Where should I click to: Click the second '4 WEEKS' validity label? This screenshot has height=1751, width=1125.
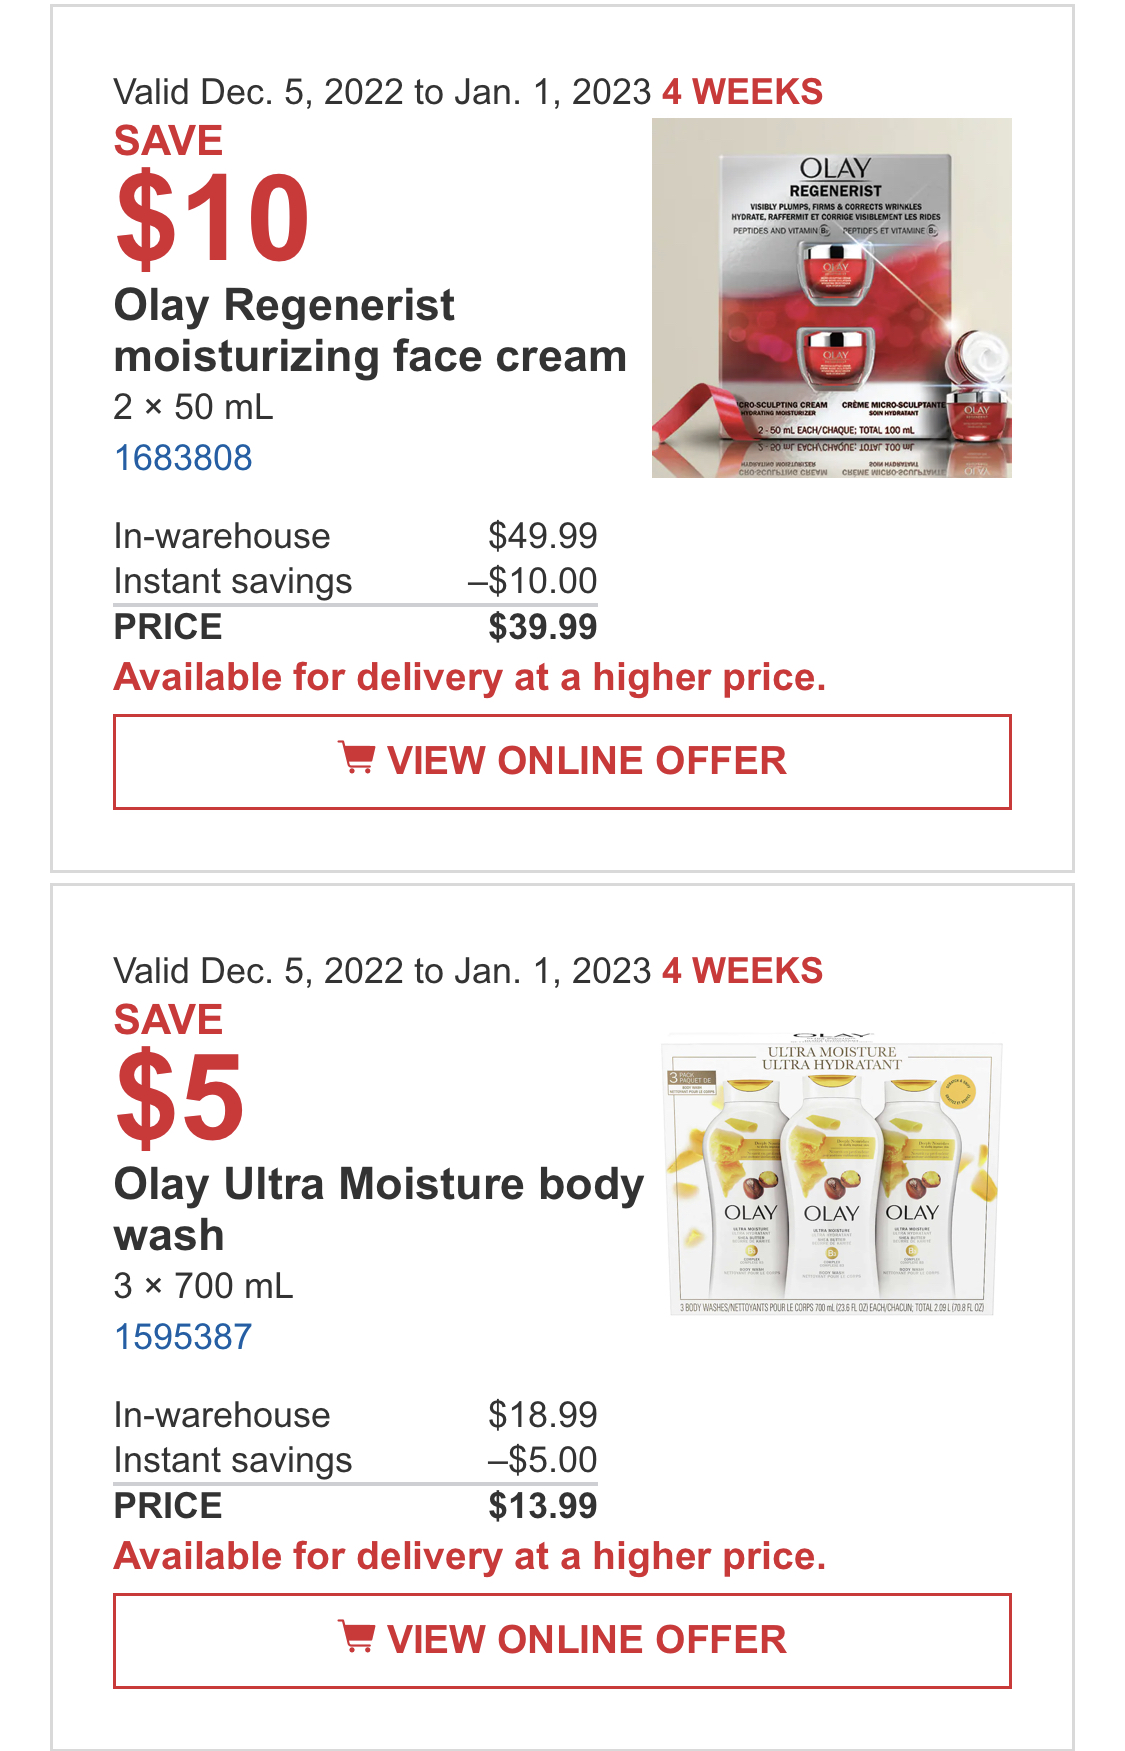(x=742, y=971)
